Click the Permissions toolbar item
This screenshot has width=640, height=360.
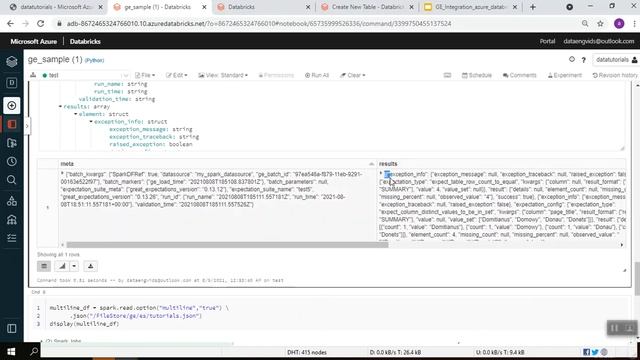(276, 75)
